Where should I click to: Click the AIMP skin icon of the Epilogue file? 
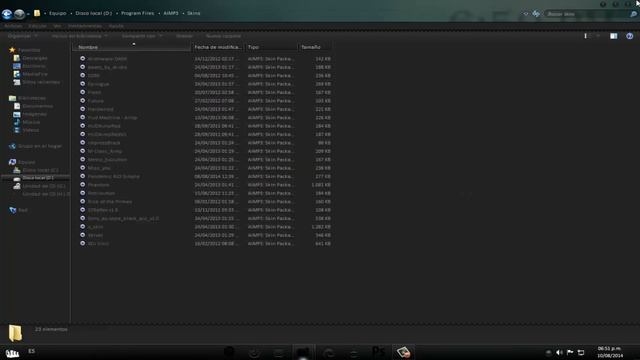(x=82, y=84)
